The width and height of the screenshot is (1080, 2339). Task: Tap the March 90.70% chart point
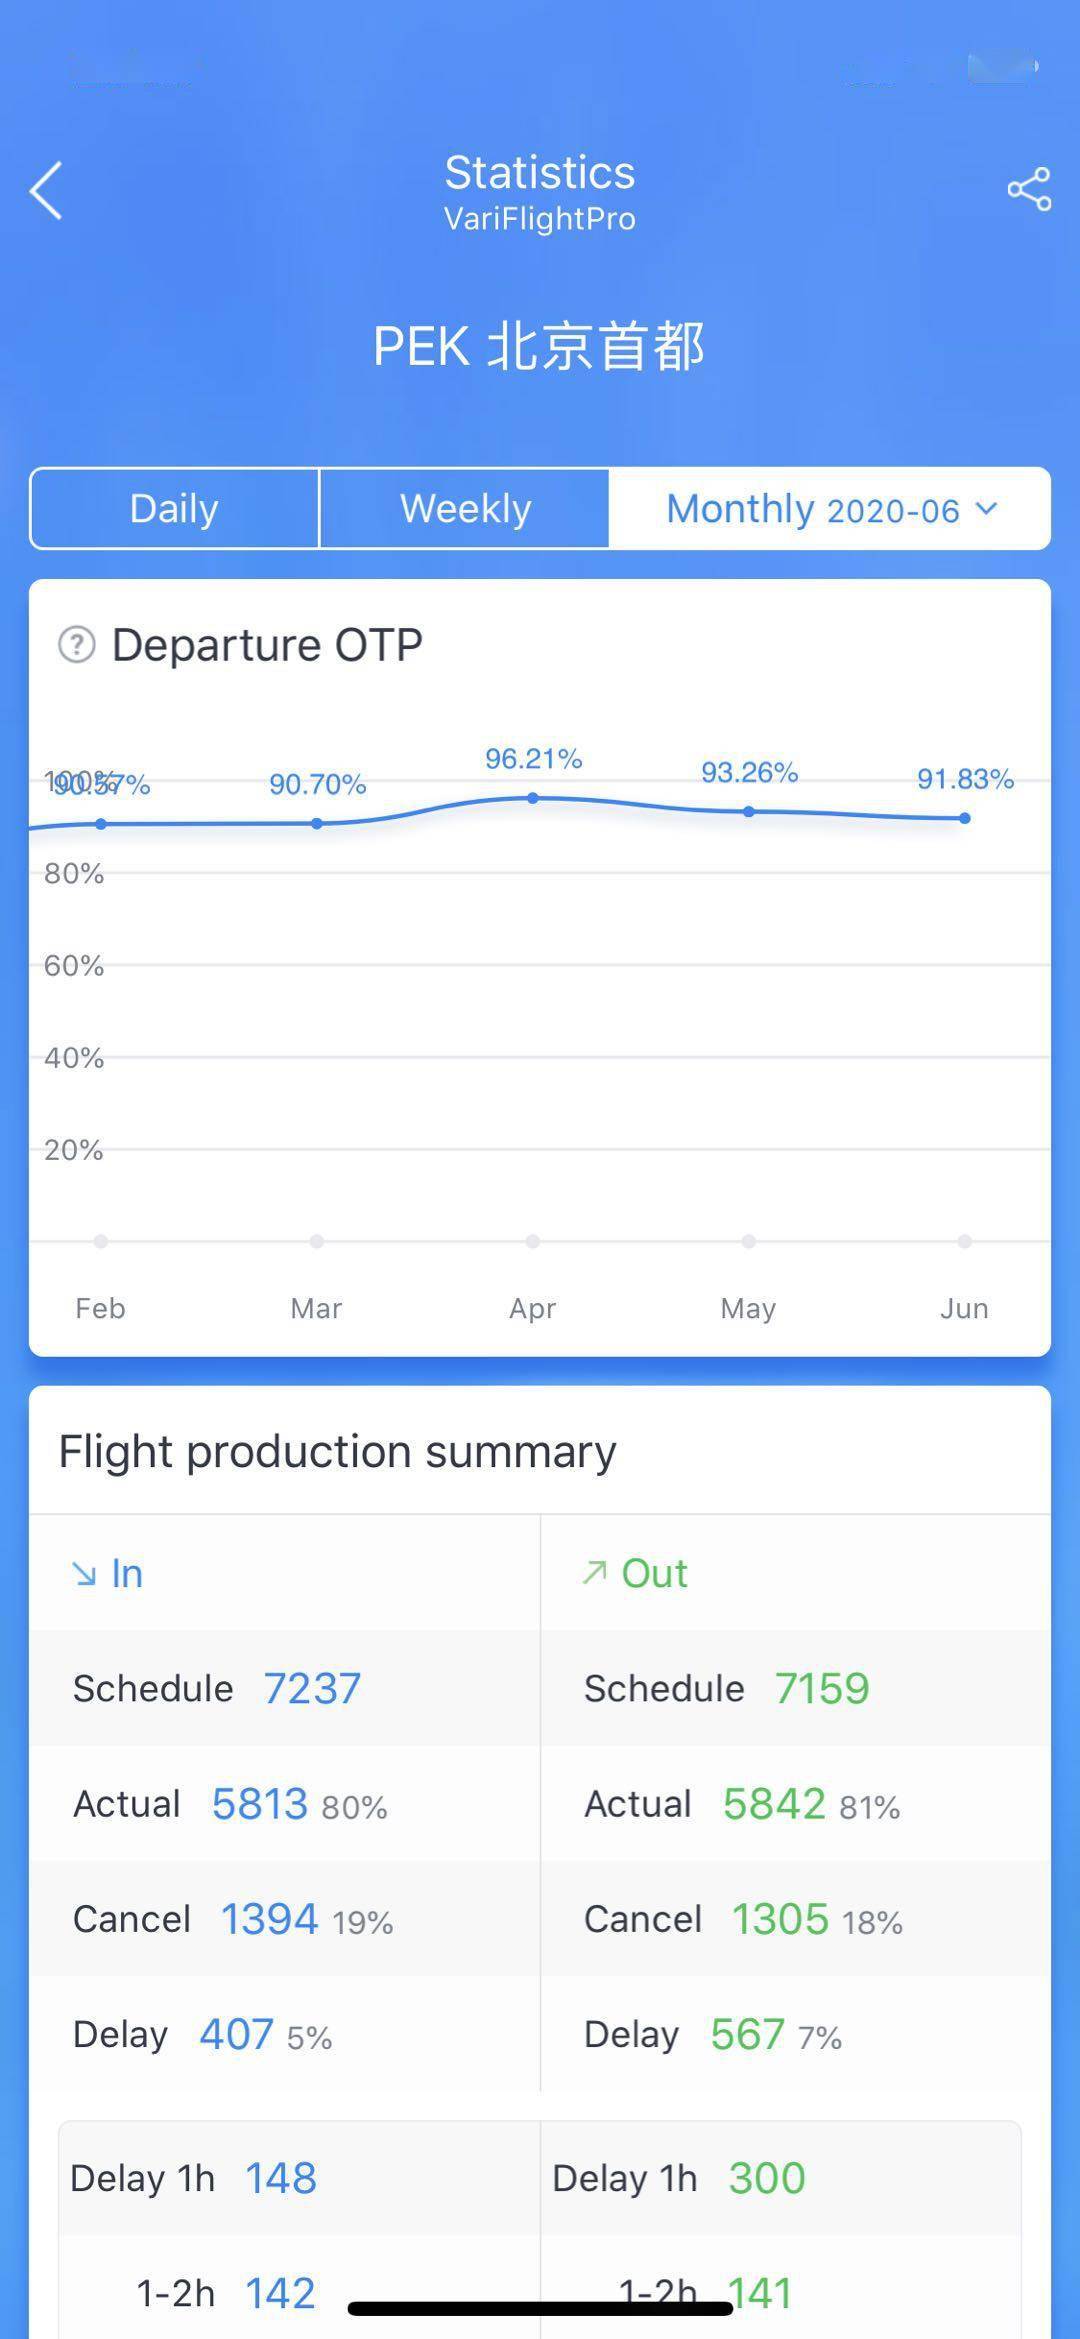(317, 823)
